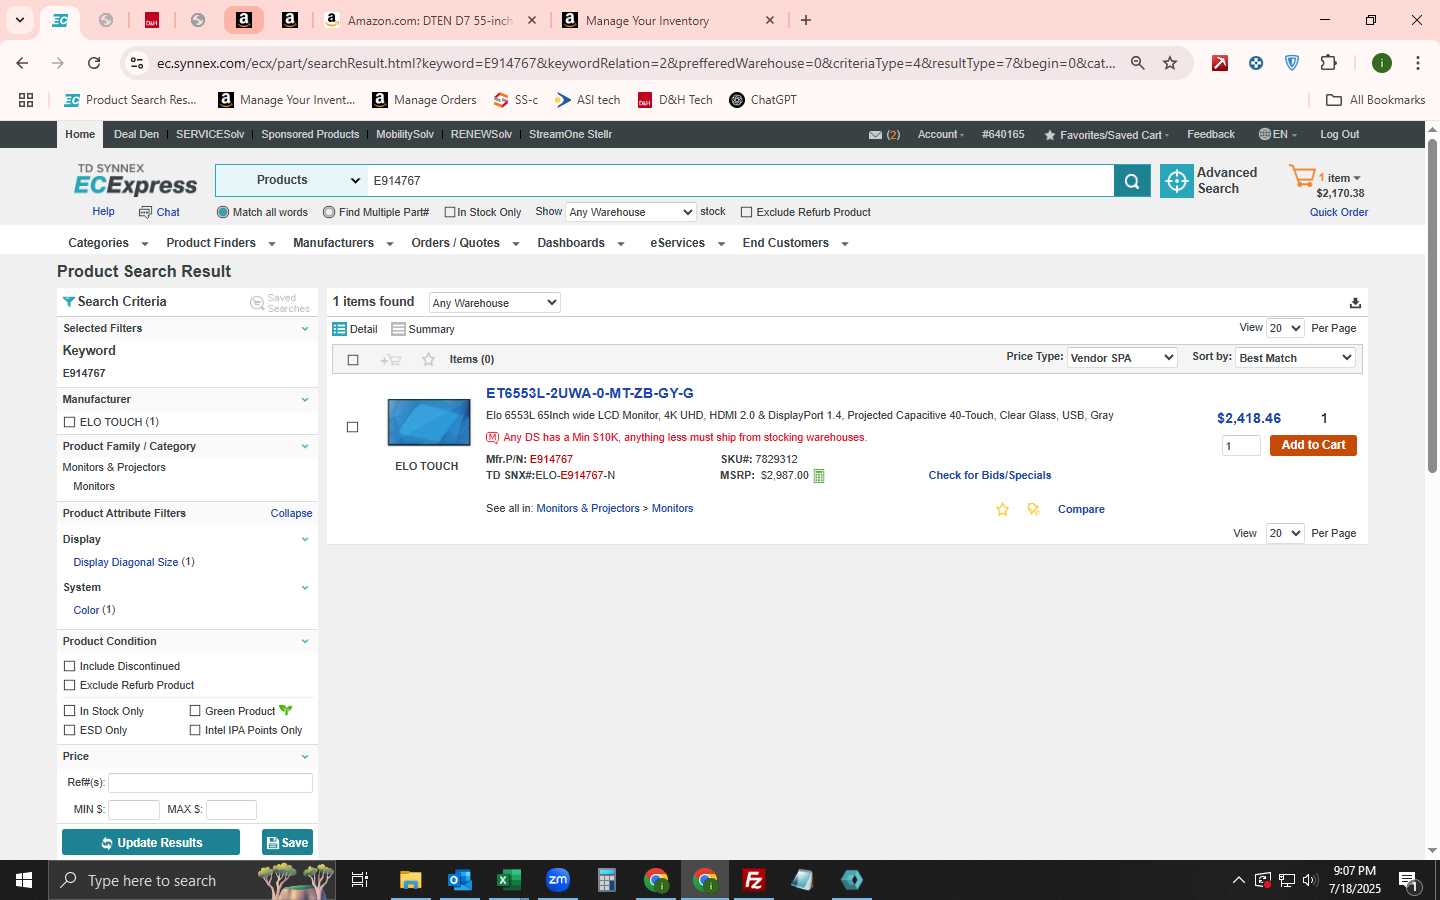Click the star-with-plus saved cart icon

(1033, 510)
